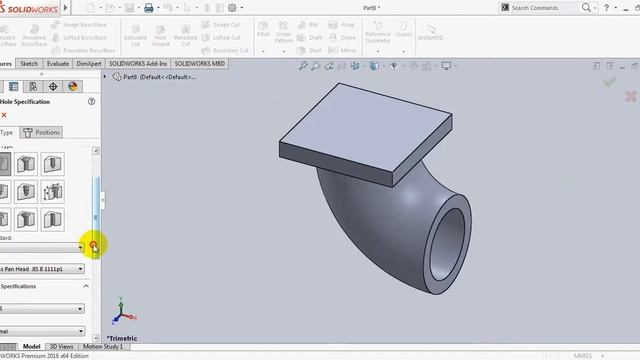
Task: Select hole type icon in middle row right
Action: (53, 192)
